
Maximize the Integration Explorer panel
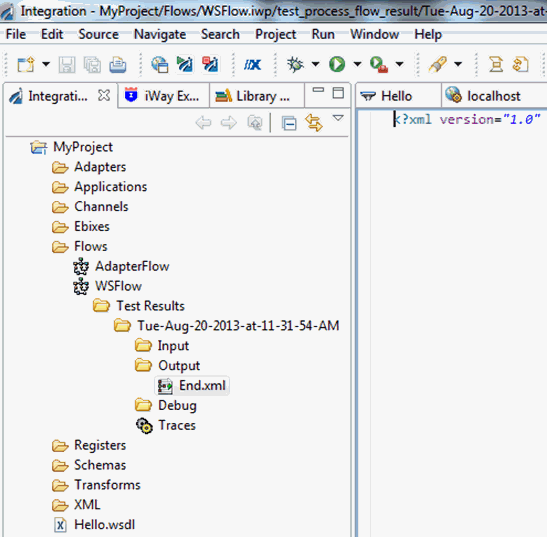point(338,93)
